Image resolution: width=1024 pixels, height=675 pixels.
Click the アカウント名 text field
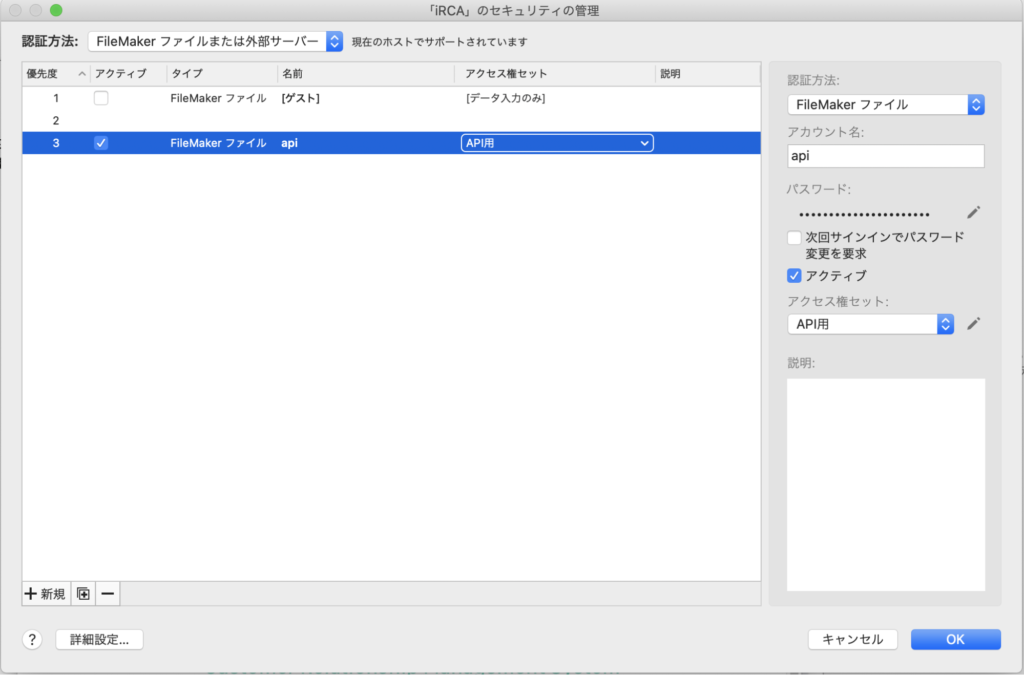[x=885, y=156]
